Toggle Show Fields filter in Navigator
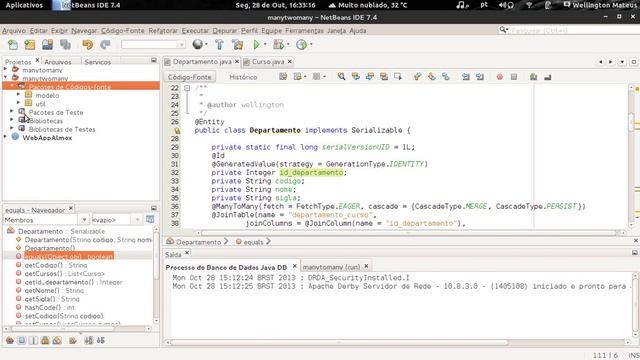 (22, 340)
